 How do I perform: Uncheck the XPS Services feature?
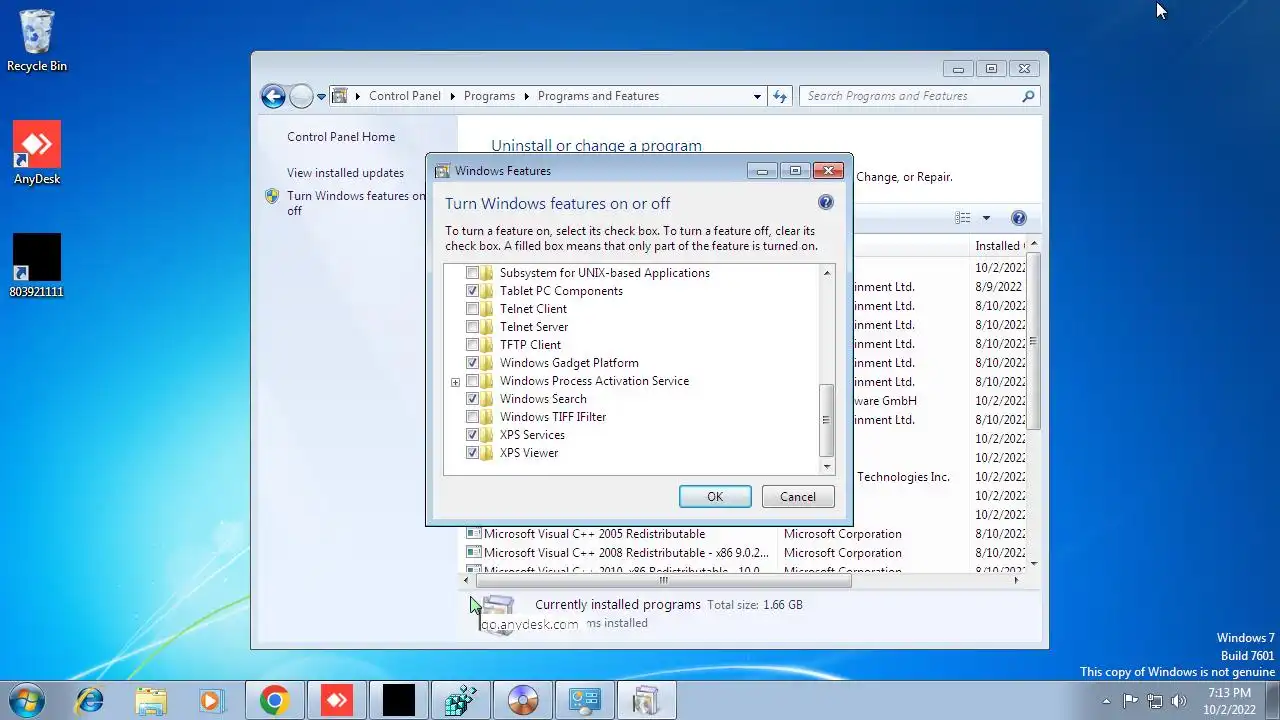(473, 435)
